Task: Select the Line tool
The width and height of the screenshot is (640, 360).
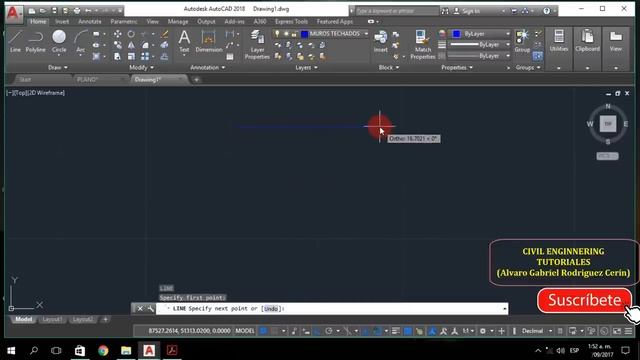Action: coord(15,42)
